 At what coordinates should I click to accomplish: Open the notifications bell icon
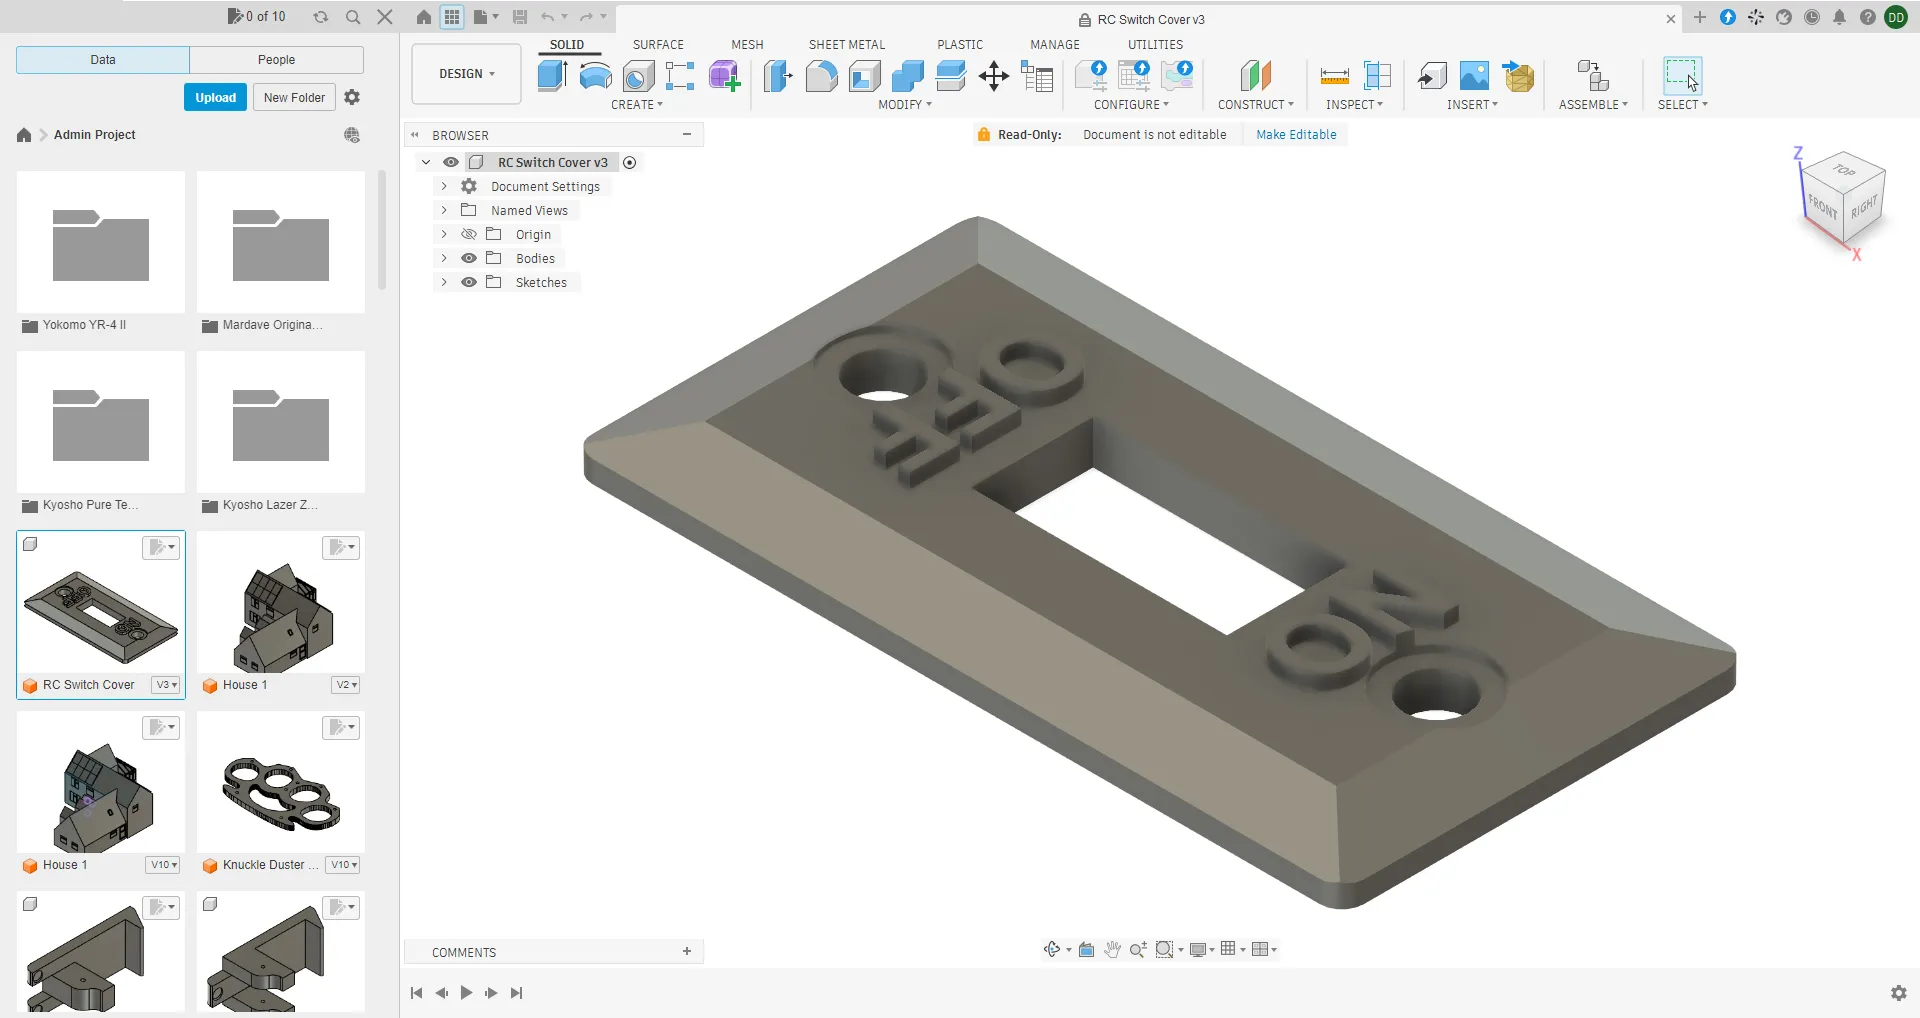click(1839, 17)
